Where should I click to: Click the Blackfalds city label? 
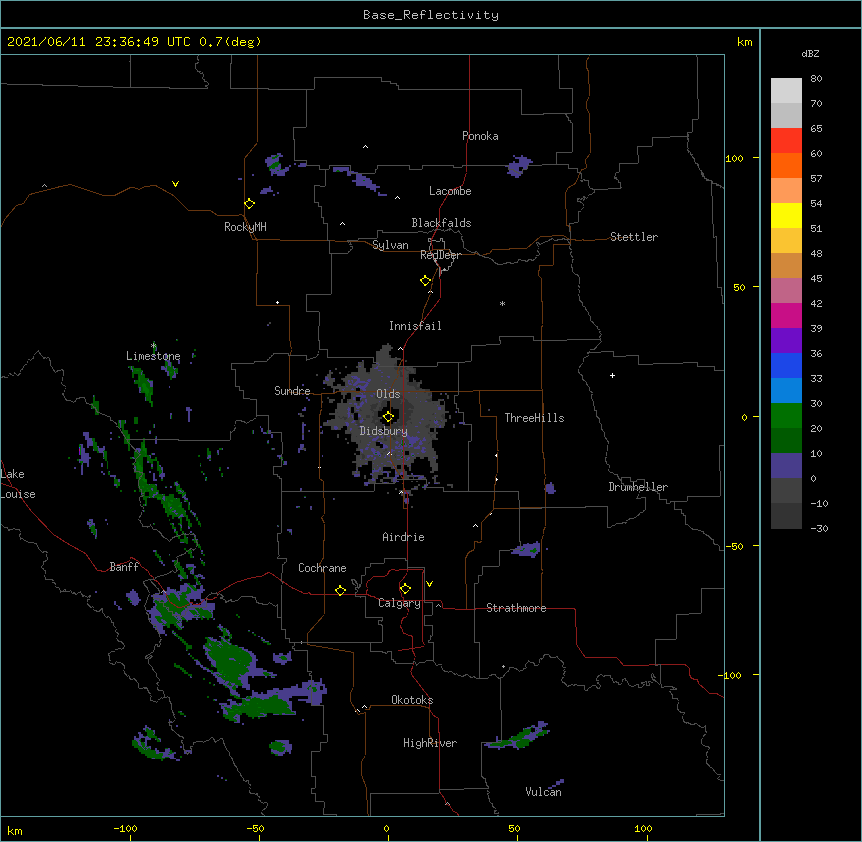441,223
